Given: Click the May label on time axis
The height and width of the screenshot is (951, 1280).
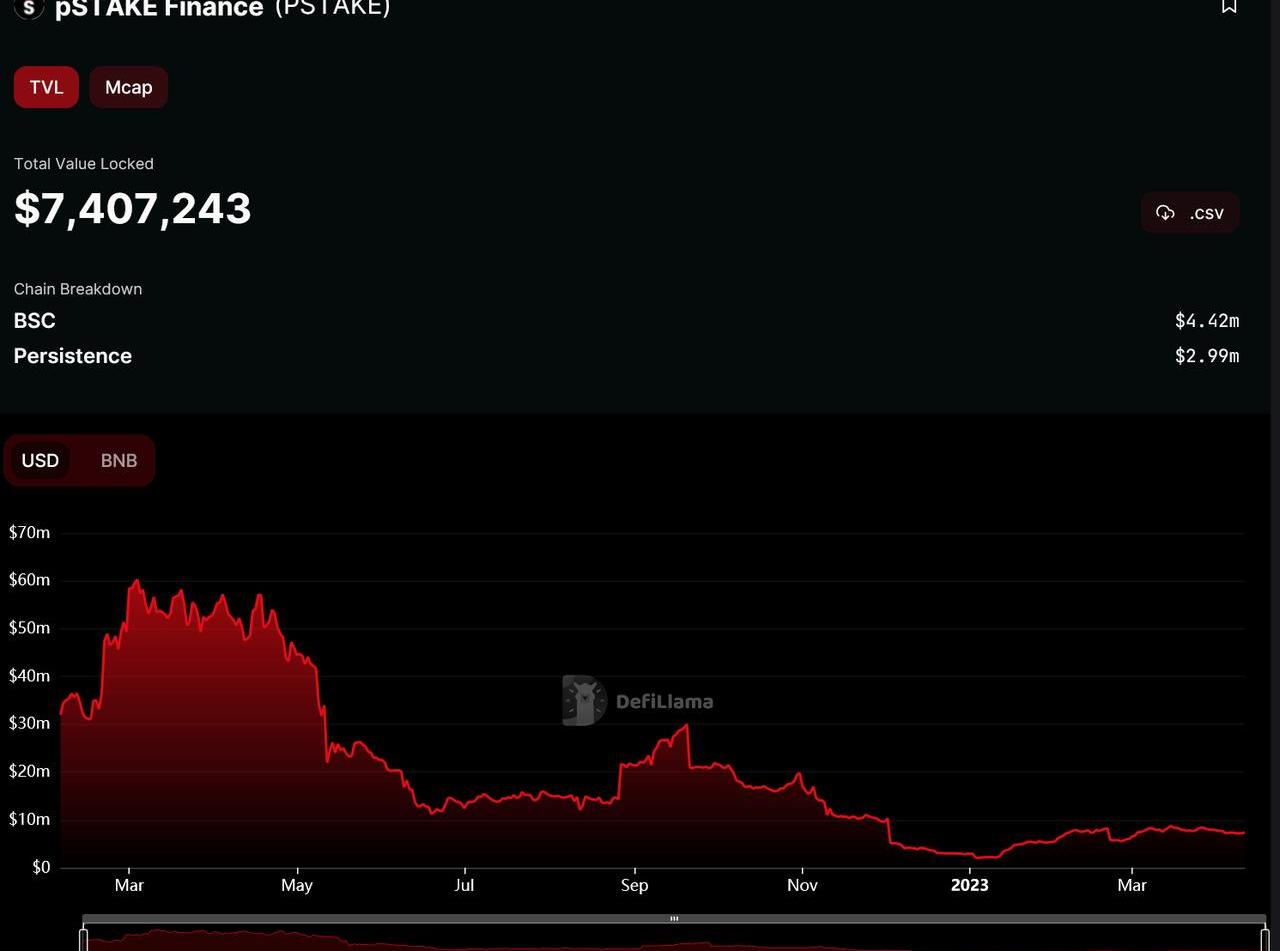Looking at the screenshot, I should (297, 885).
